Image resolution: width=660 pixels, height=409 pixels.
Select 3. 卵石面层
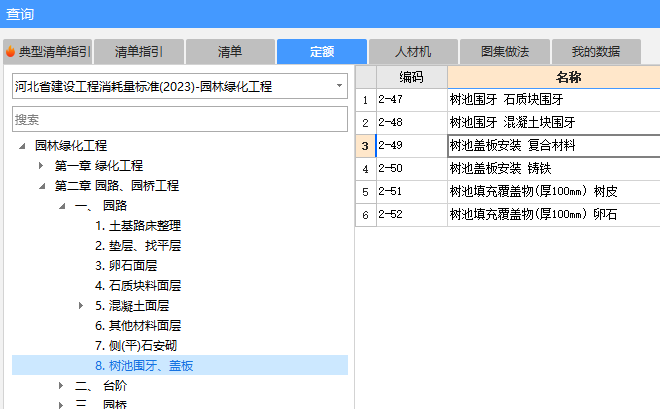126,266
